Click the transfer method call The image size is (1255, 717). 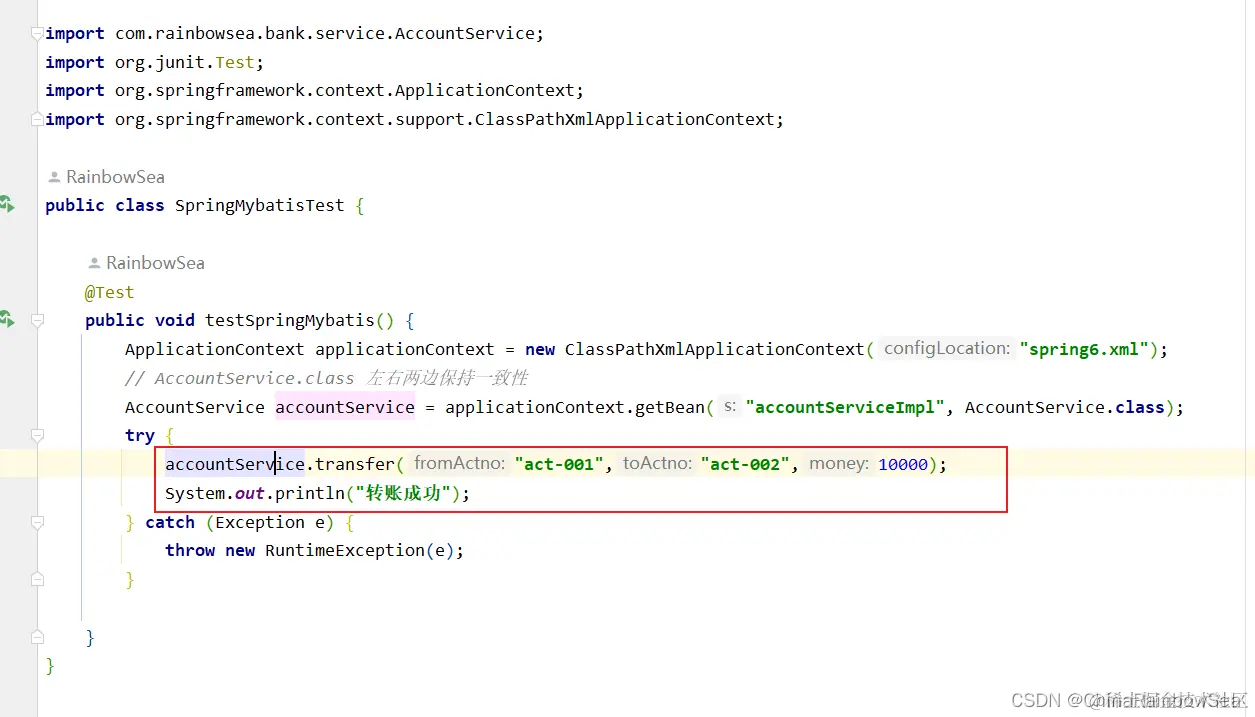click(x=355, y=464)
